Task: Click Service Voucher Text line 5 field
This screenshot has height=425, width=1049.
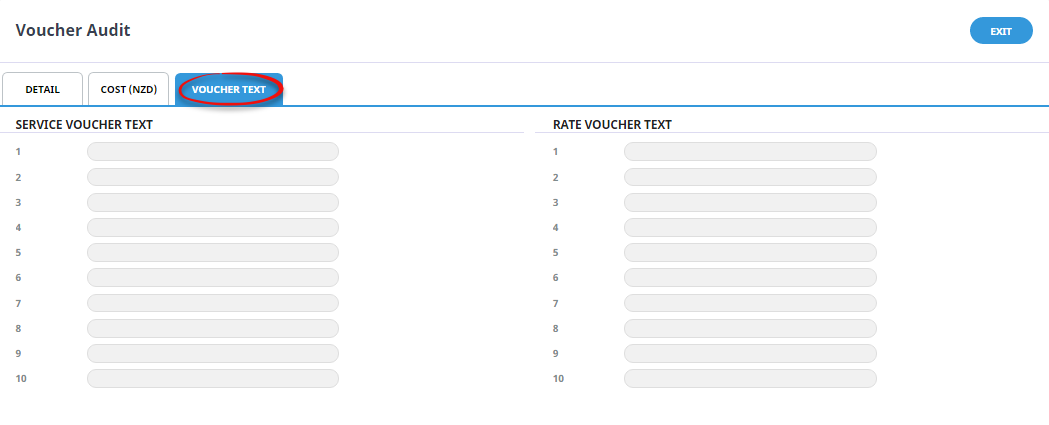Action: (x=213, y=252)
